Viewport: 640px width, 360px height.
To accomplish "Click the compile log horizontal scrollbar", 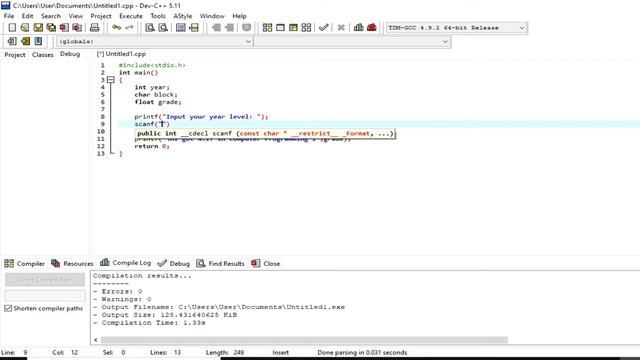I will 304,340.
